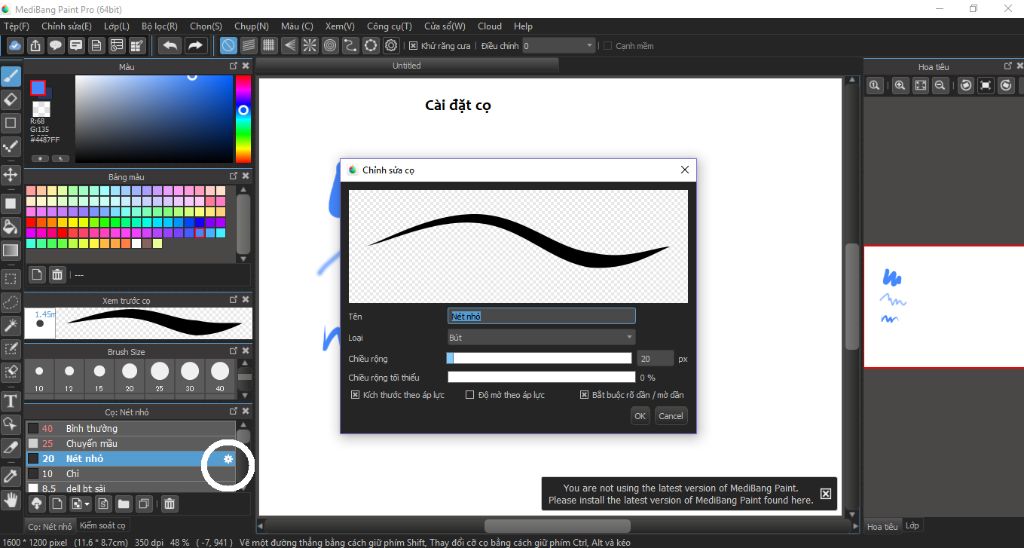This screenshot has width=1024, height=548.
Task: Select the Bình thường brush
Action: [131, 428]
